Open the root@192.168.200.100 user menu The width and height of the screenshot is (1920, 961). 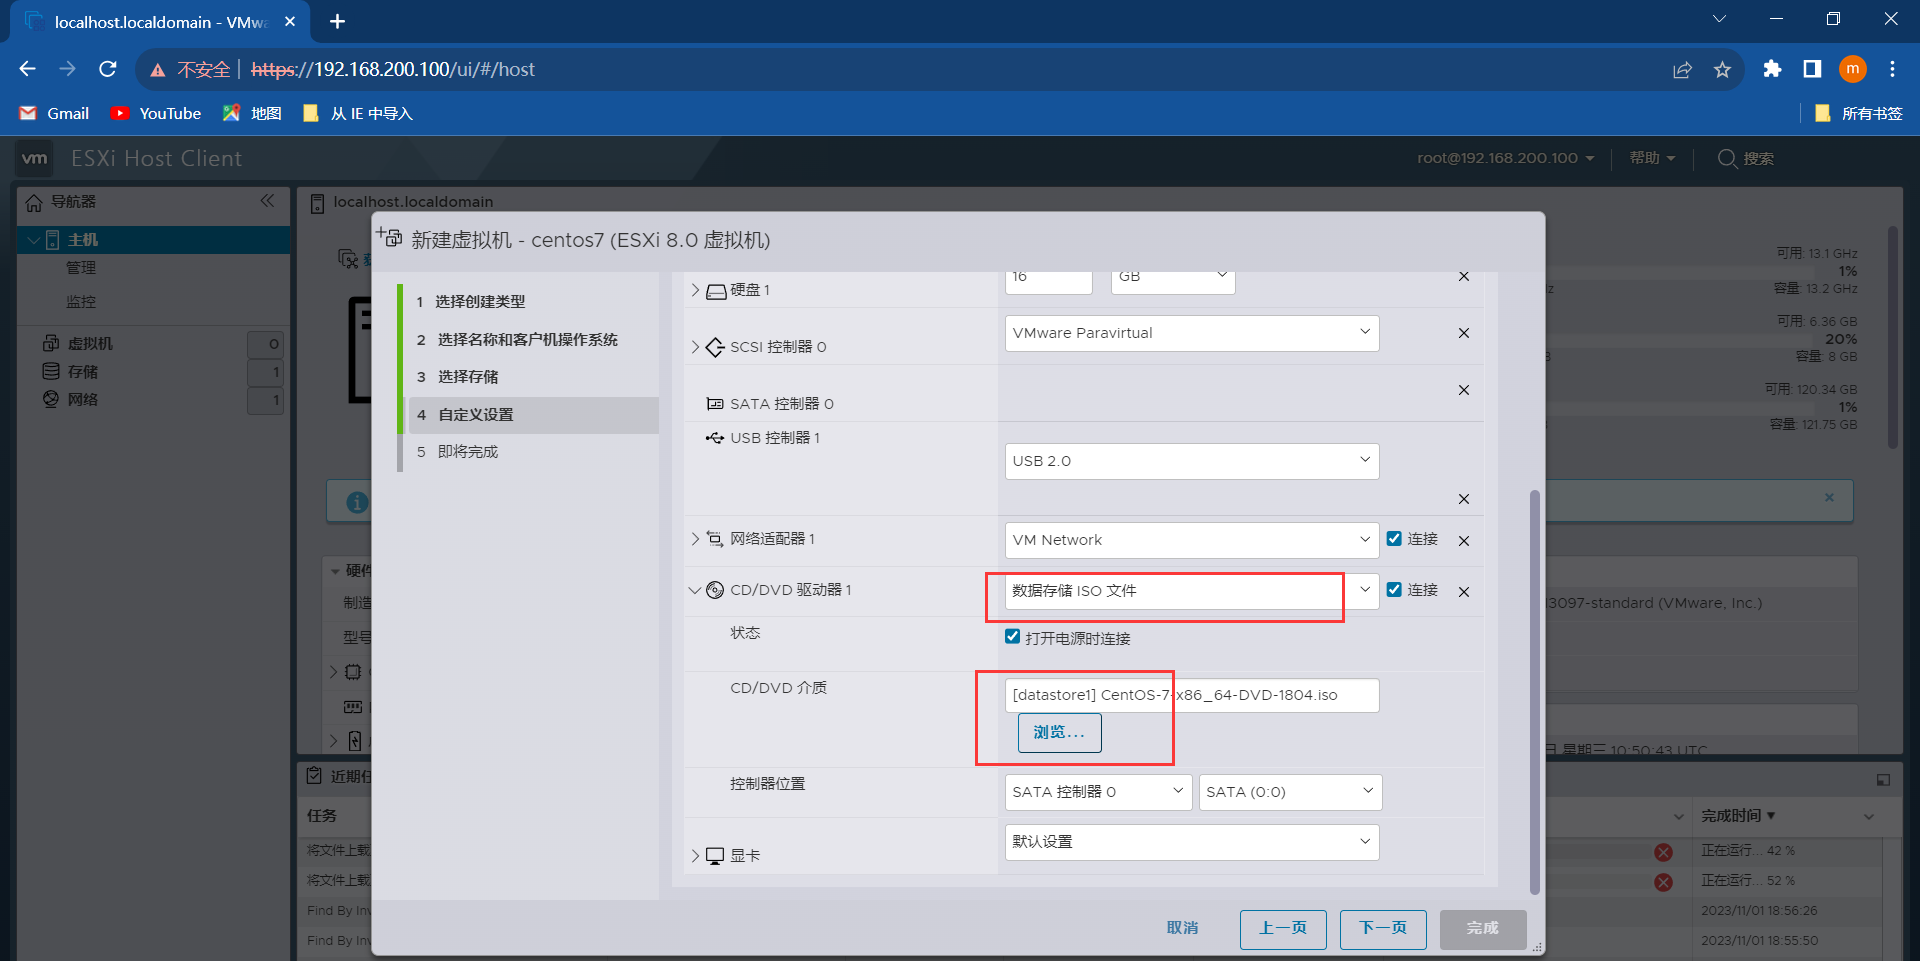coord(1505,158)
